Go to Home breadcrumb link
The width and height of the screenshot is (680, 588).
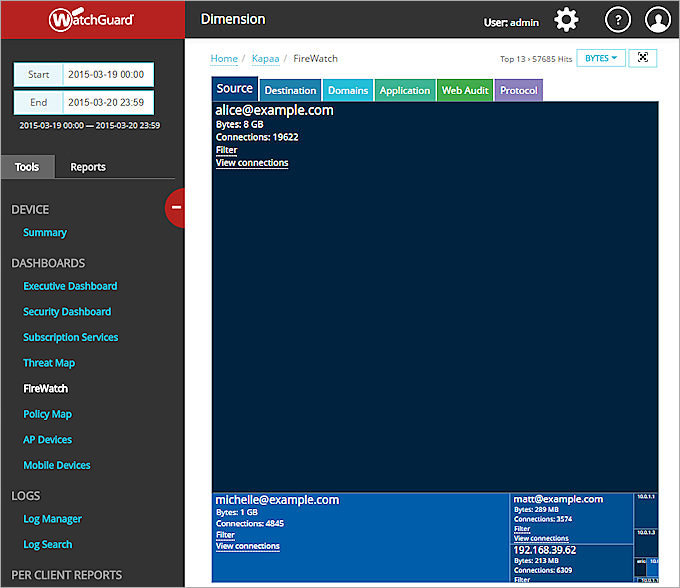(x=224, y=59)
